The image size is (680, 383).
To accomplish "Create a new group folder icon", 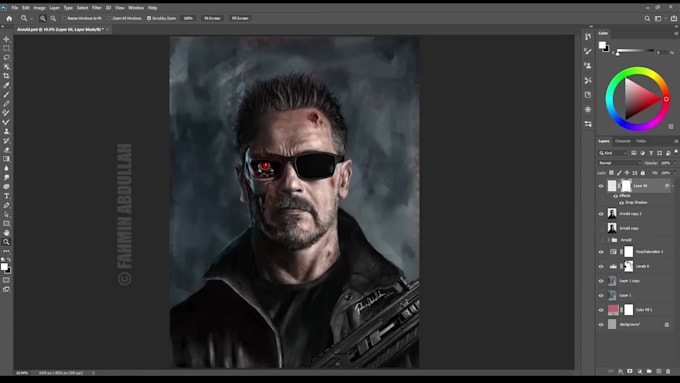I will tap(649, 371).
